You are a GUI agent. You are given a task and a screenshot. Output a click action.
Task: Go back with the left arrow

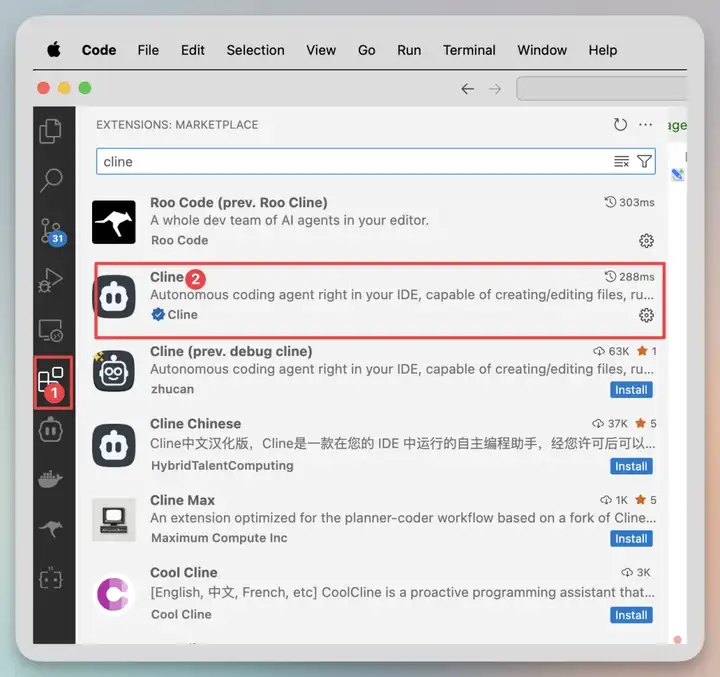click(x=467, y=89)
